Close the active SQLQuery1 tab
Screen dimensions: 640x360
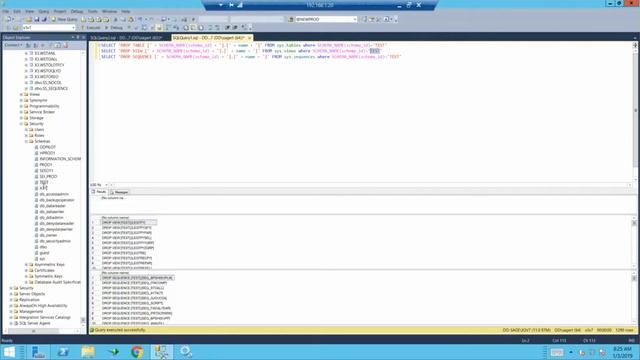click(x=249, y=38)
